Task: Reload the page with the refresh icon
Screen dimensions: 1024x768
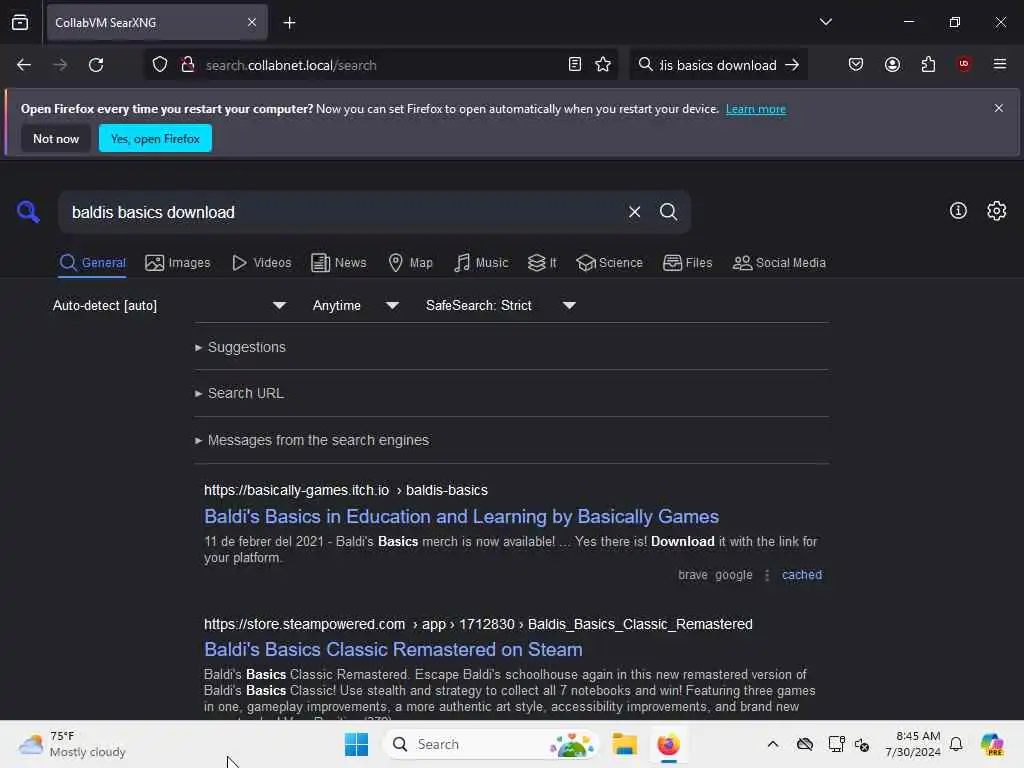Action: point(96,65)
